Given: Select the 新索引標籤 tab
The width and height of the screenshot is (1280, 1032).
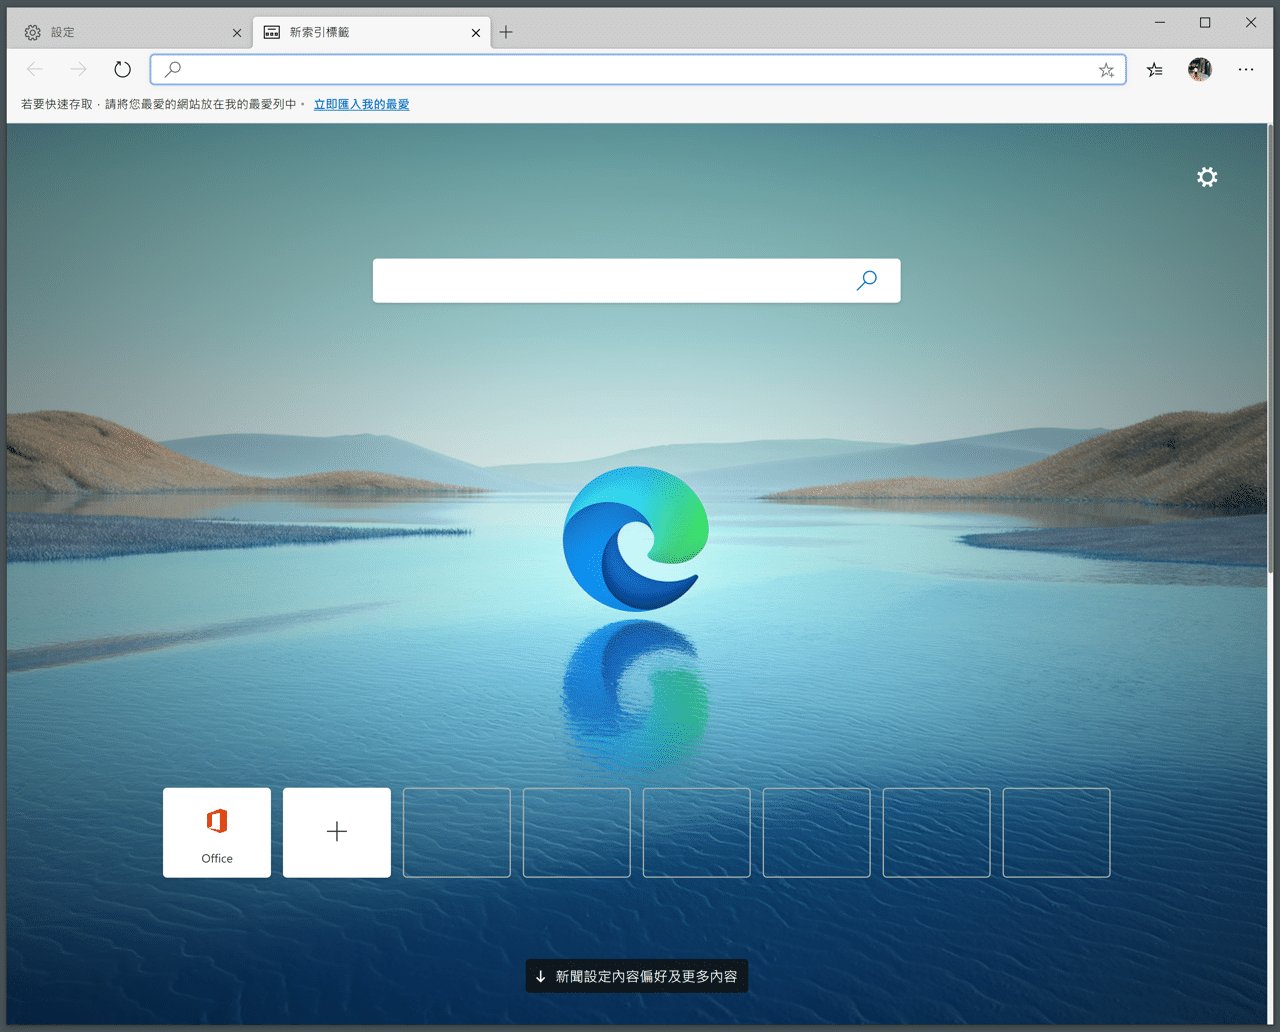Looking at the screenshot, I should point(372,32).
